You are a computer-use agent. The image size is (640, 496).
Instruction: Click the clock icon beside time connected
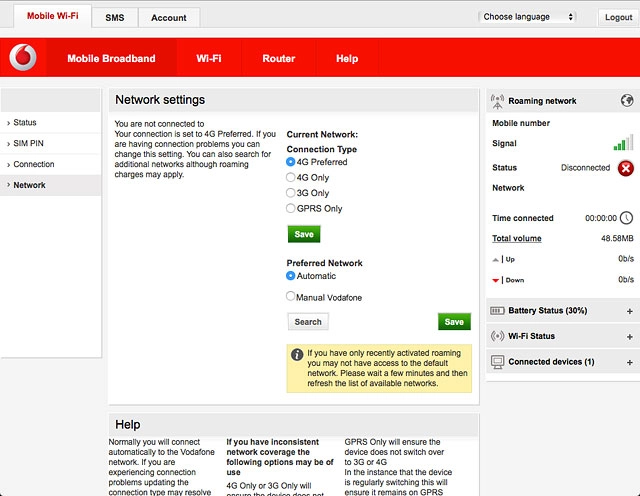(626, 218)
